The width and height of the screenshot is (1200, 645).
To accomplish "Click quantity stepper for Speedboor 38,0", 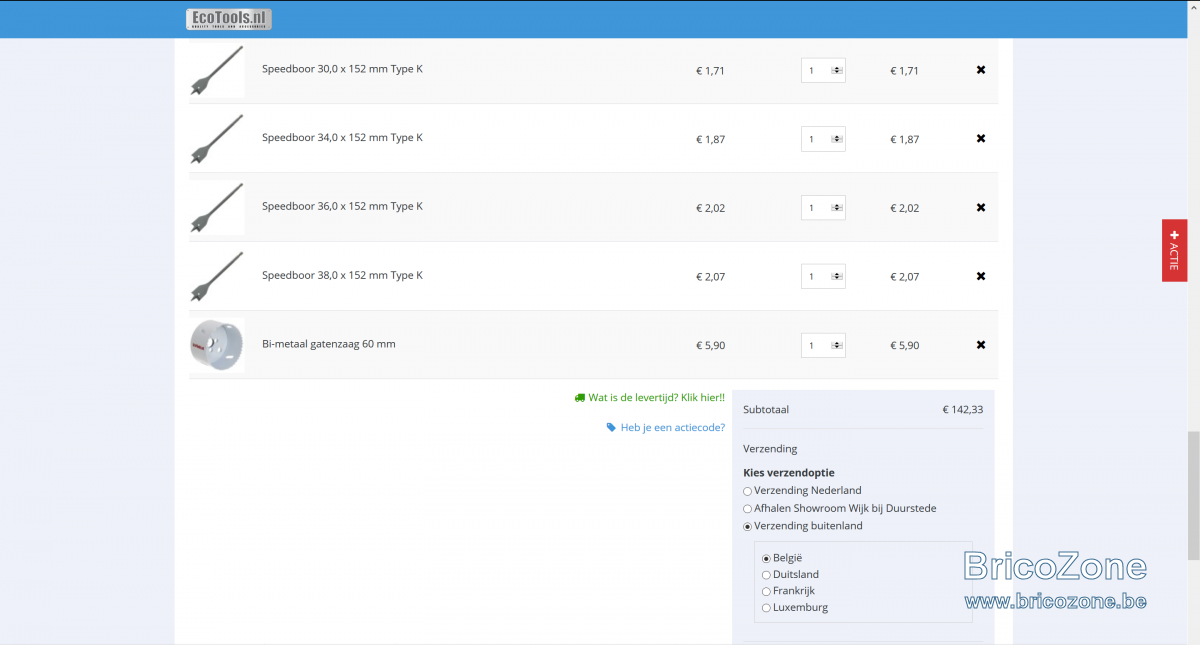I will tap(837, 276).
